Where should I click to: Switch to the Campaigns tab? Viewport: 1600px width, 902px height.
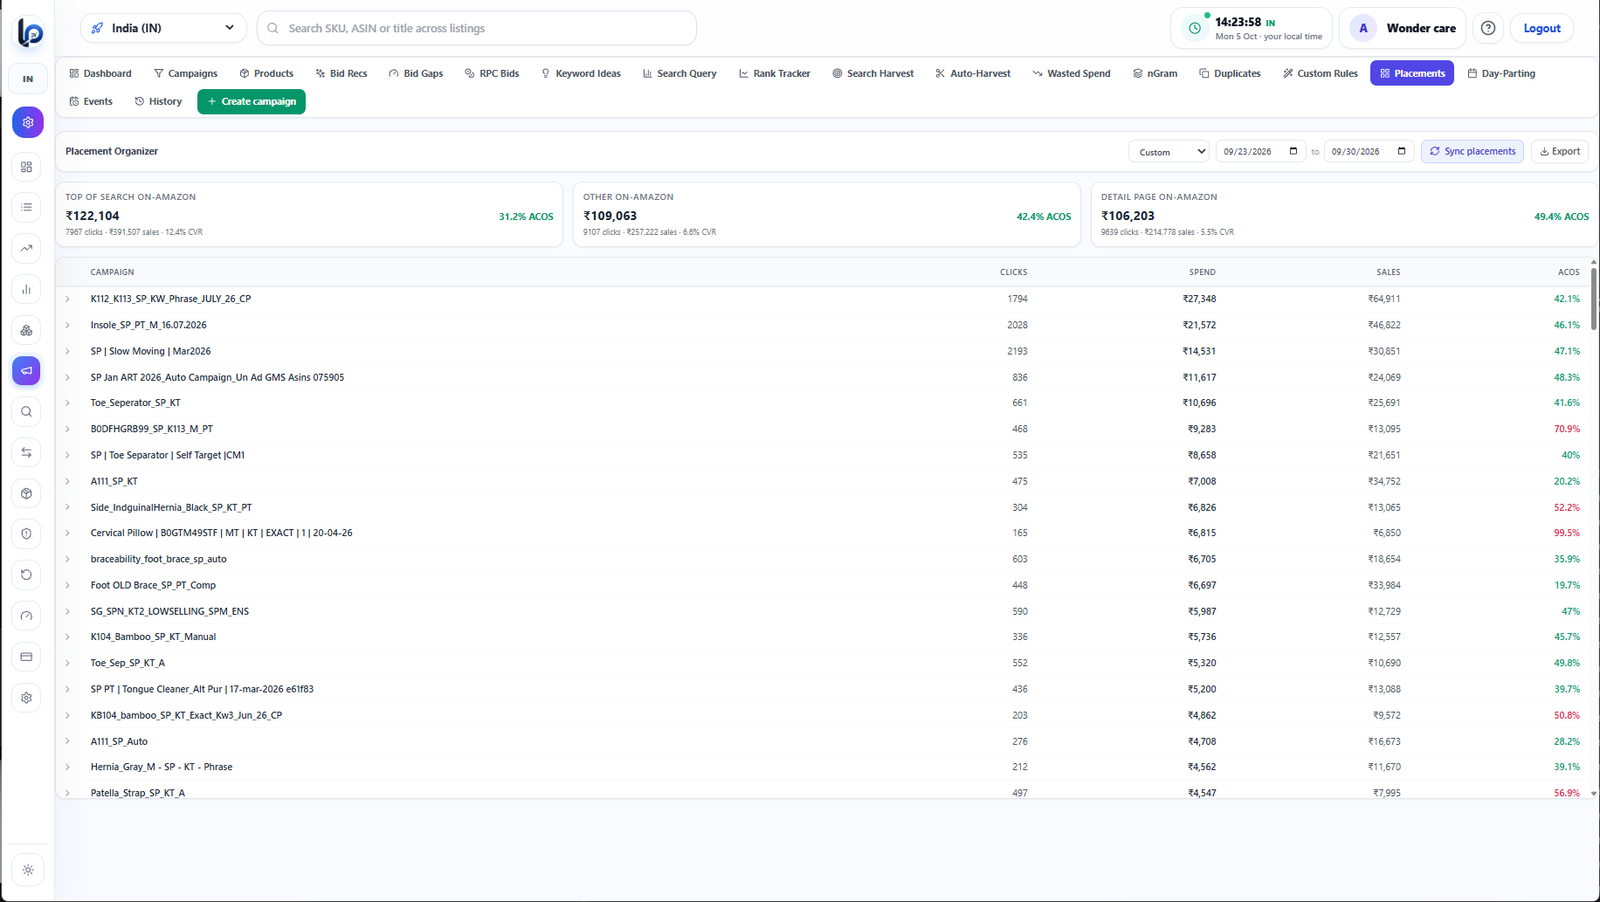click(186, 73)
